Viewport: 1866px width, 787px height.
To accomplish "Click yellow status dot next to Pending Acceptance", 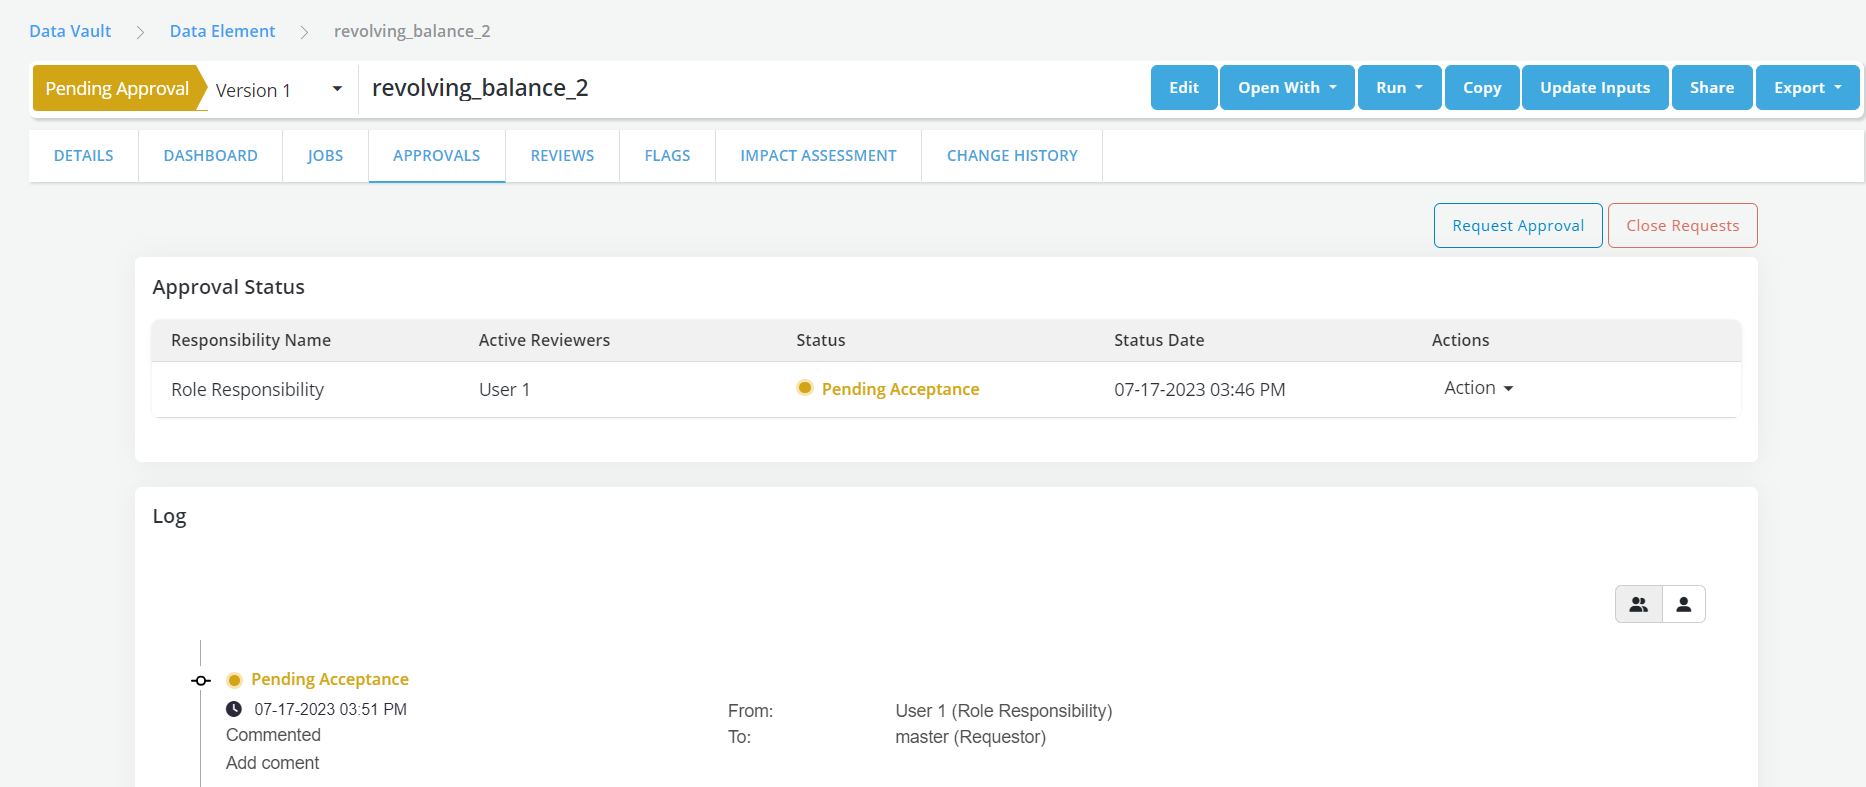I will pos(804,388).
